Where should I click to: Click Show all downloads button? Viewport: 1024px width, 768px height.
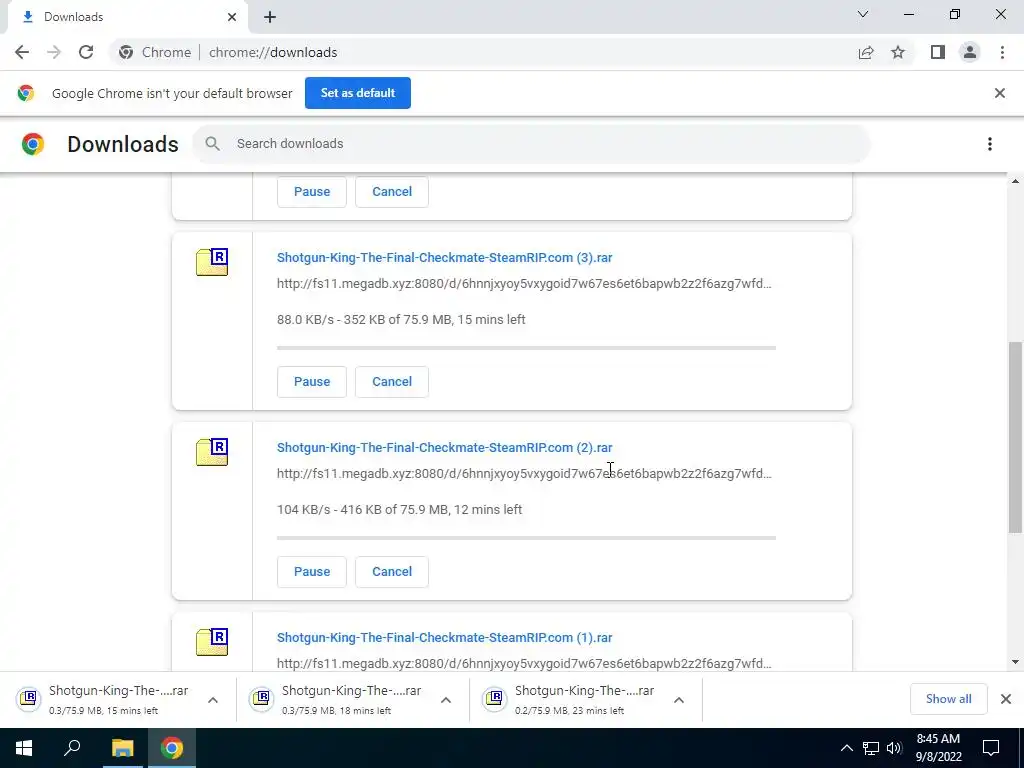(x=948, y=699)
